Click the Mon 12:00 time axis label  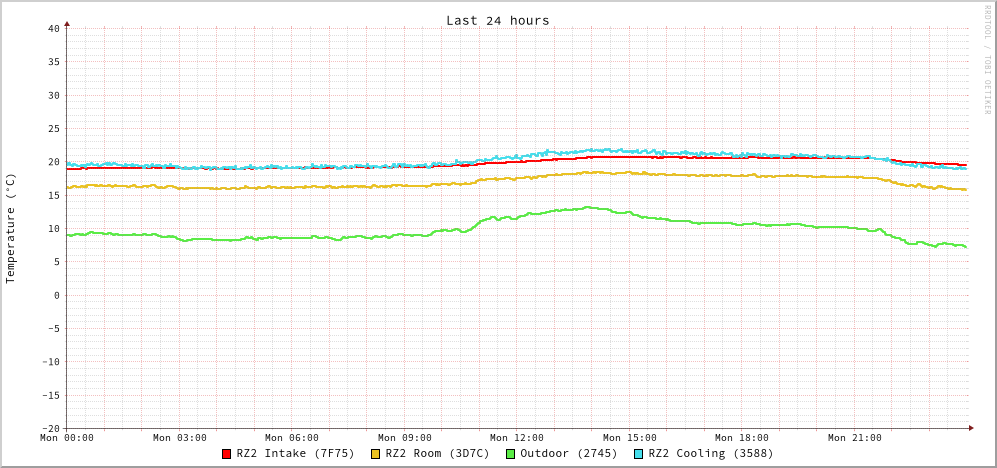(517, 438)
